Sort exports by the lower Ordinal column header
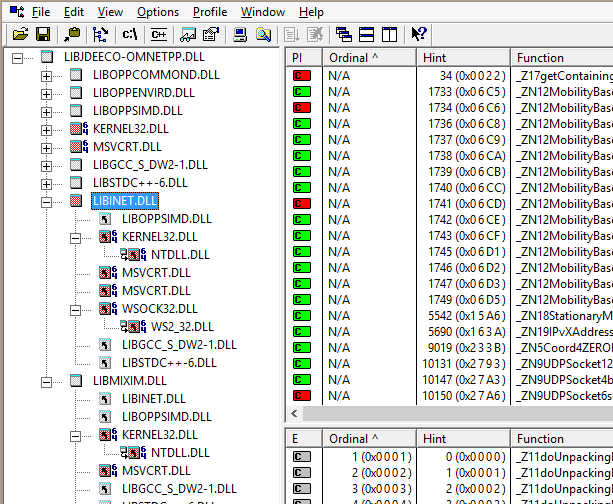This screenshot has width=613, height=504. click(369, 439)
